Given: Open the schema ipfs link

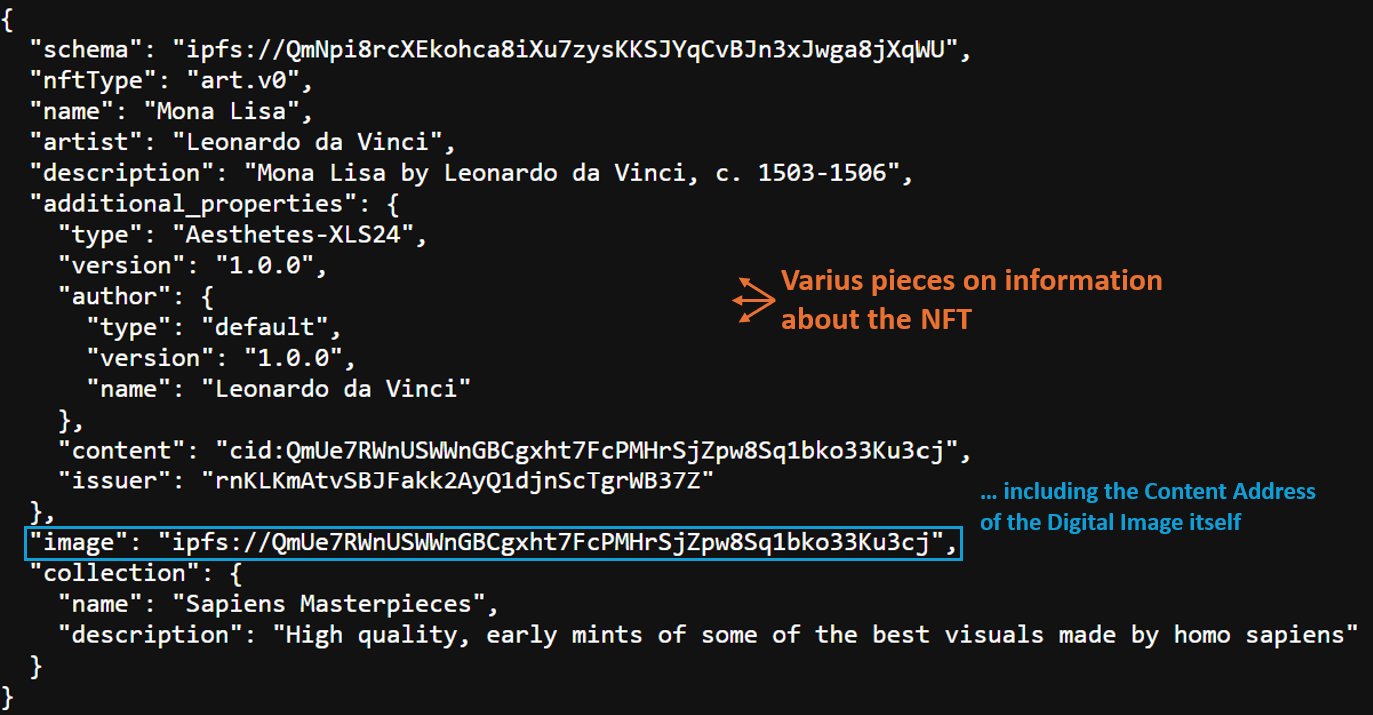Looking at the screenshot, I should [x=565, y=49].
